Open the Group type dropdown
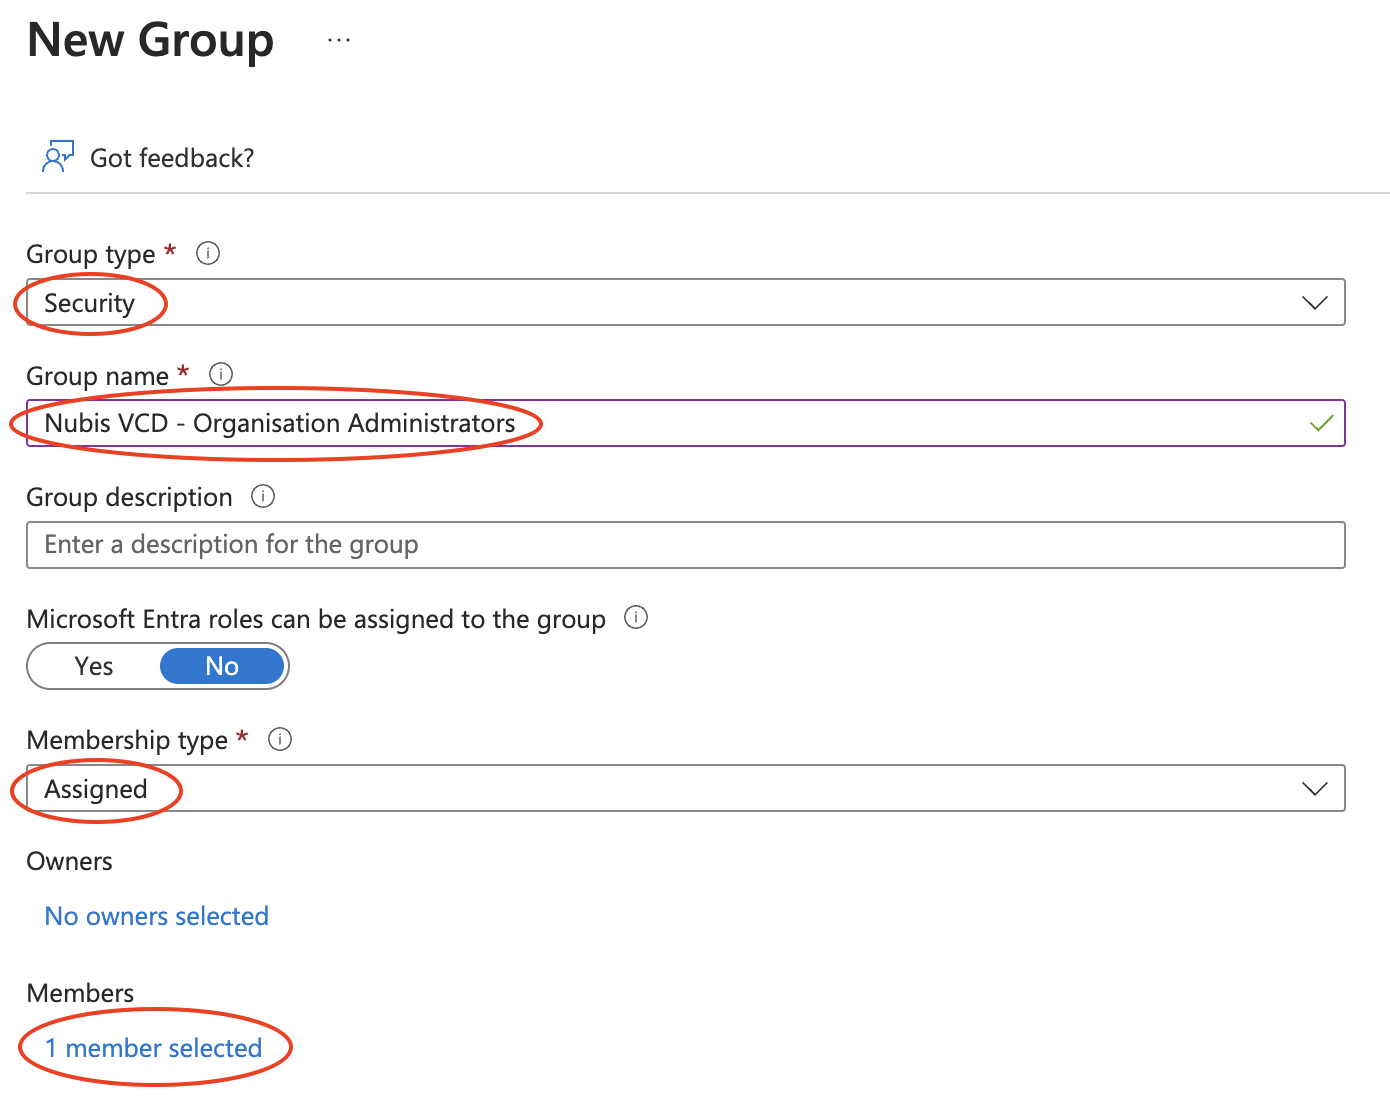 tap(685, 302)
